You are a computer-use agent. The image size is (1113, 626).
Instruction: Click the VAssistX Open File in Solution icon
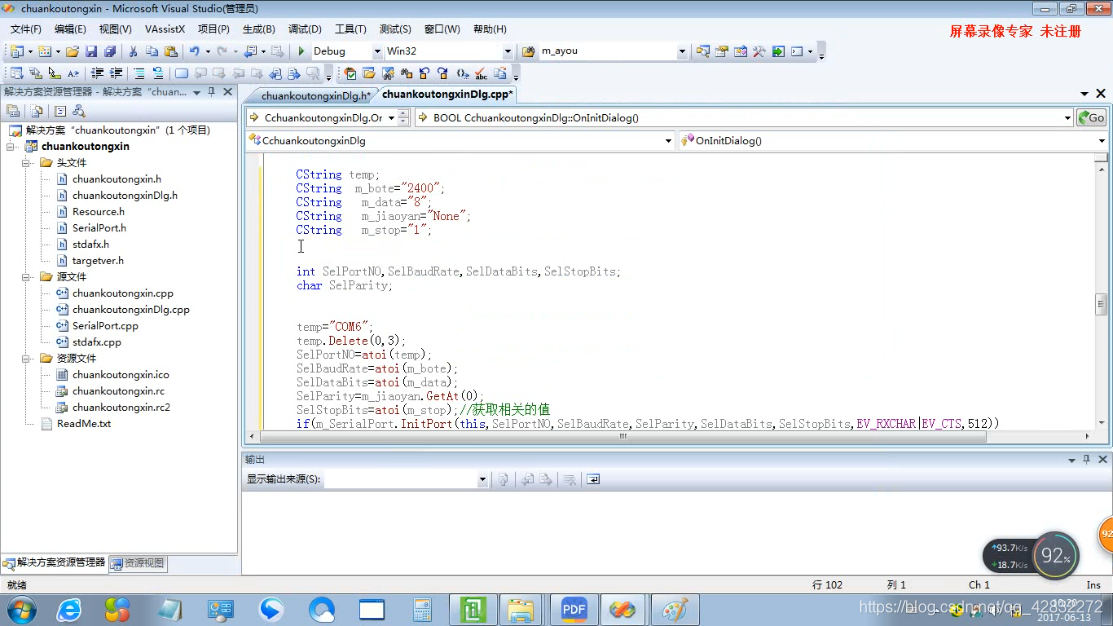(369, 73)
